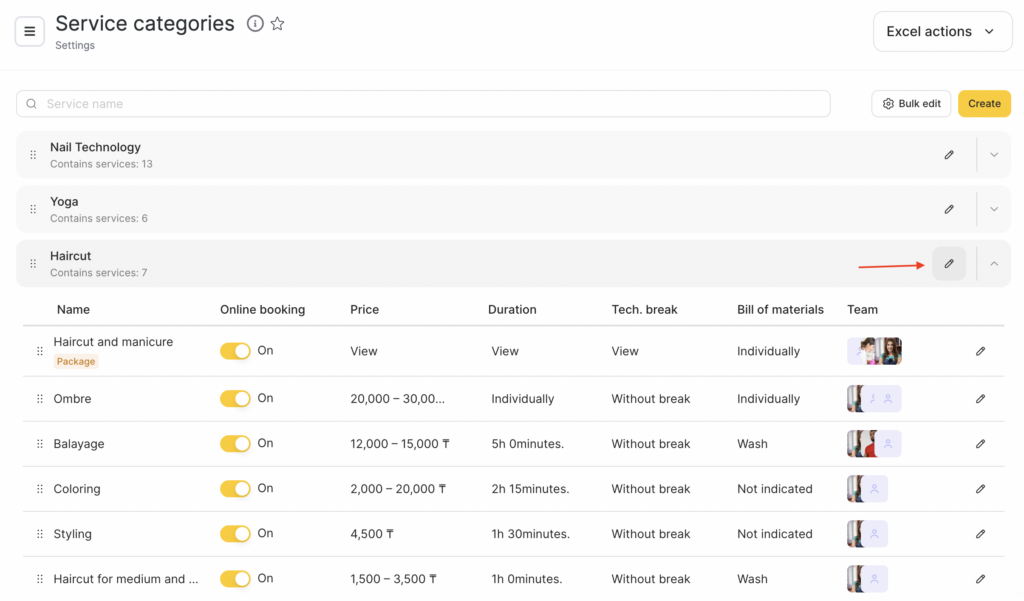Image resolution: width=1024 pixels, height=601 pixels.
Task: Click the Bulk edit button
Action: click(911, 104)
